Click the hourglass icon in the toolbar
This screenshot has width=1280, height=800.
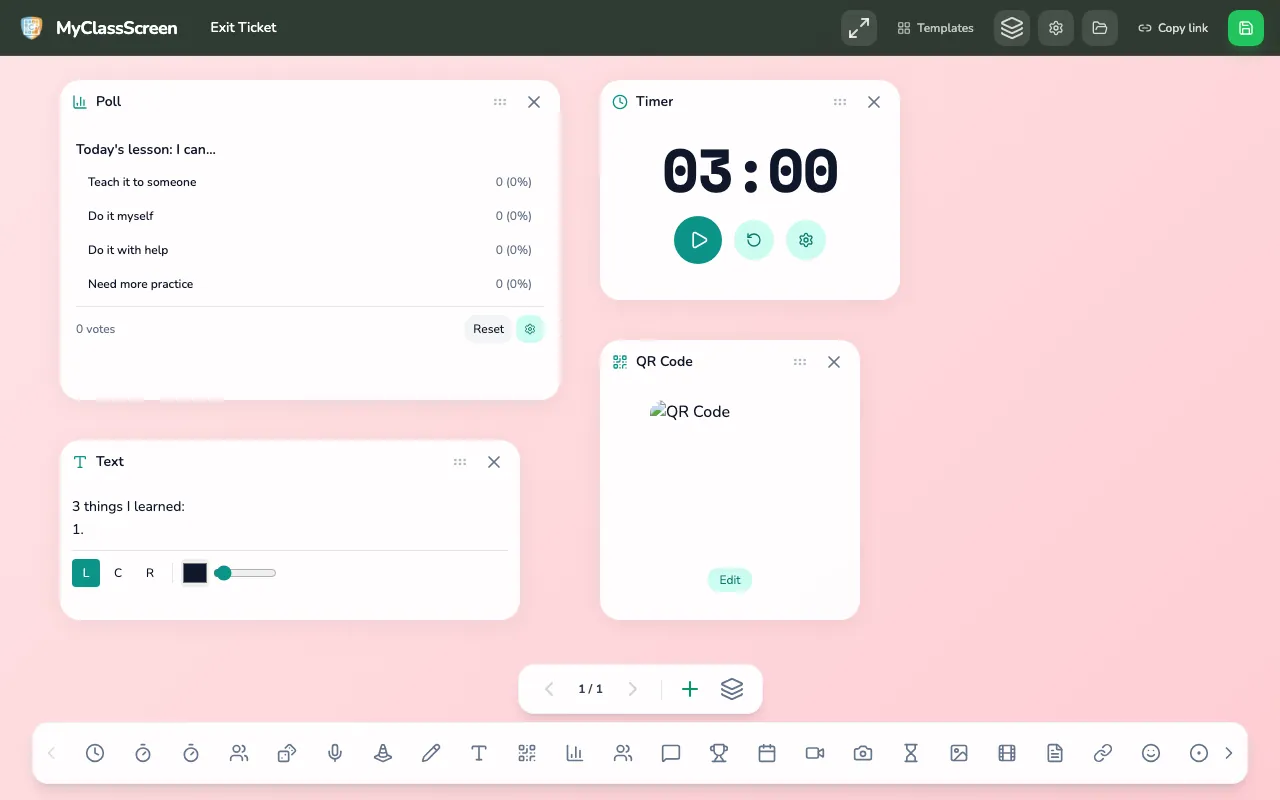click(x=911, y=753)
